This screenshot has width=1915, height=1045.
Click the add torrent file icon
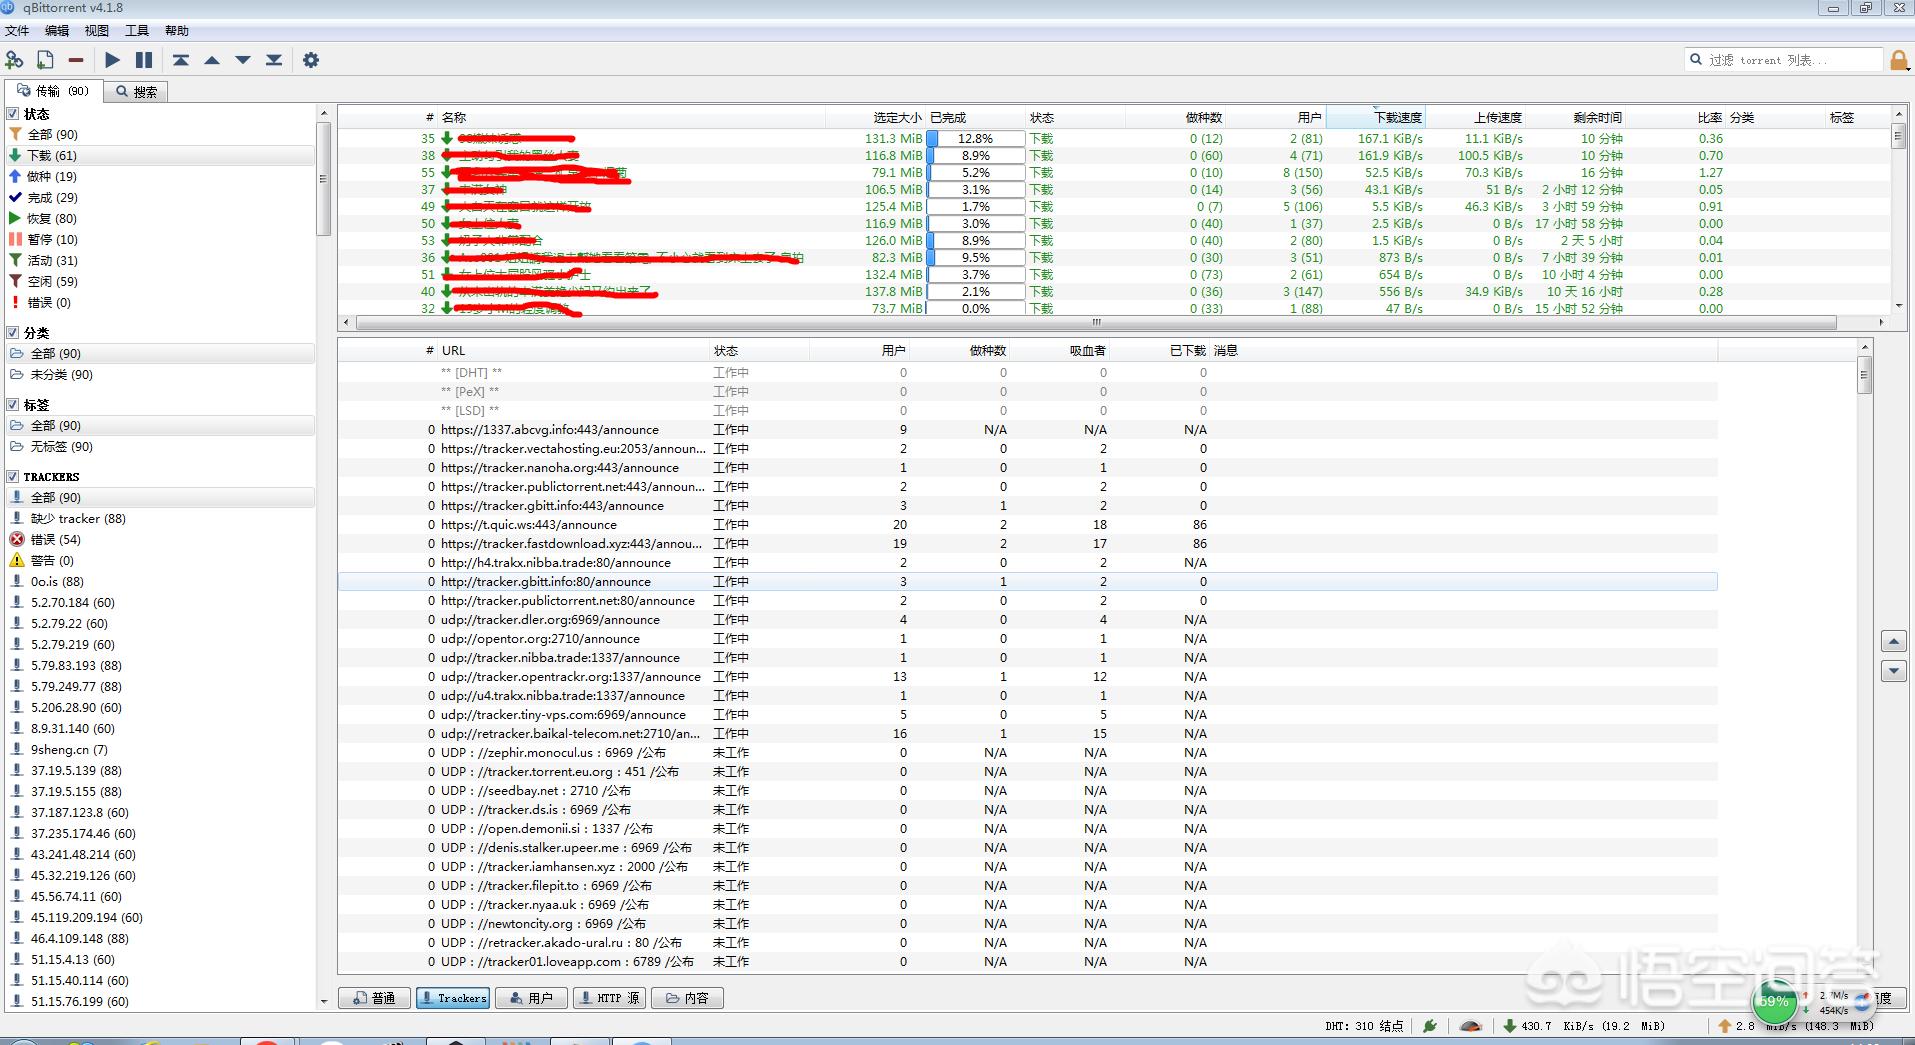[x=45, y=60]
